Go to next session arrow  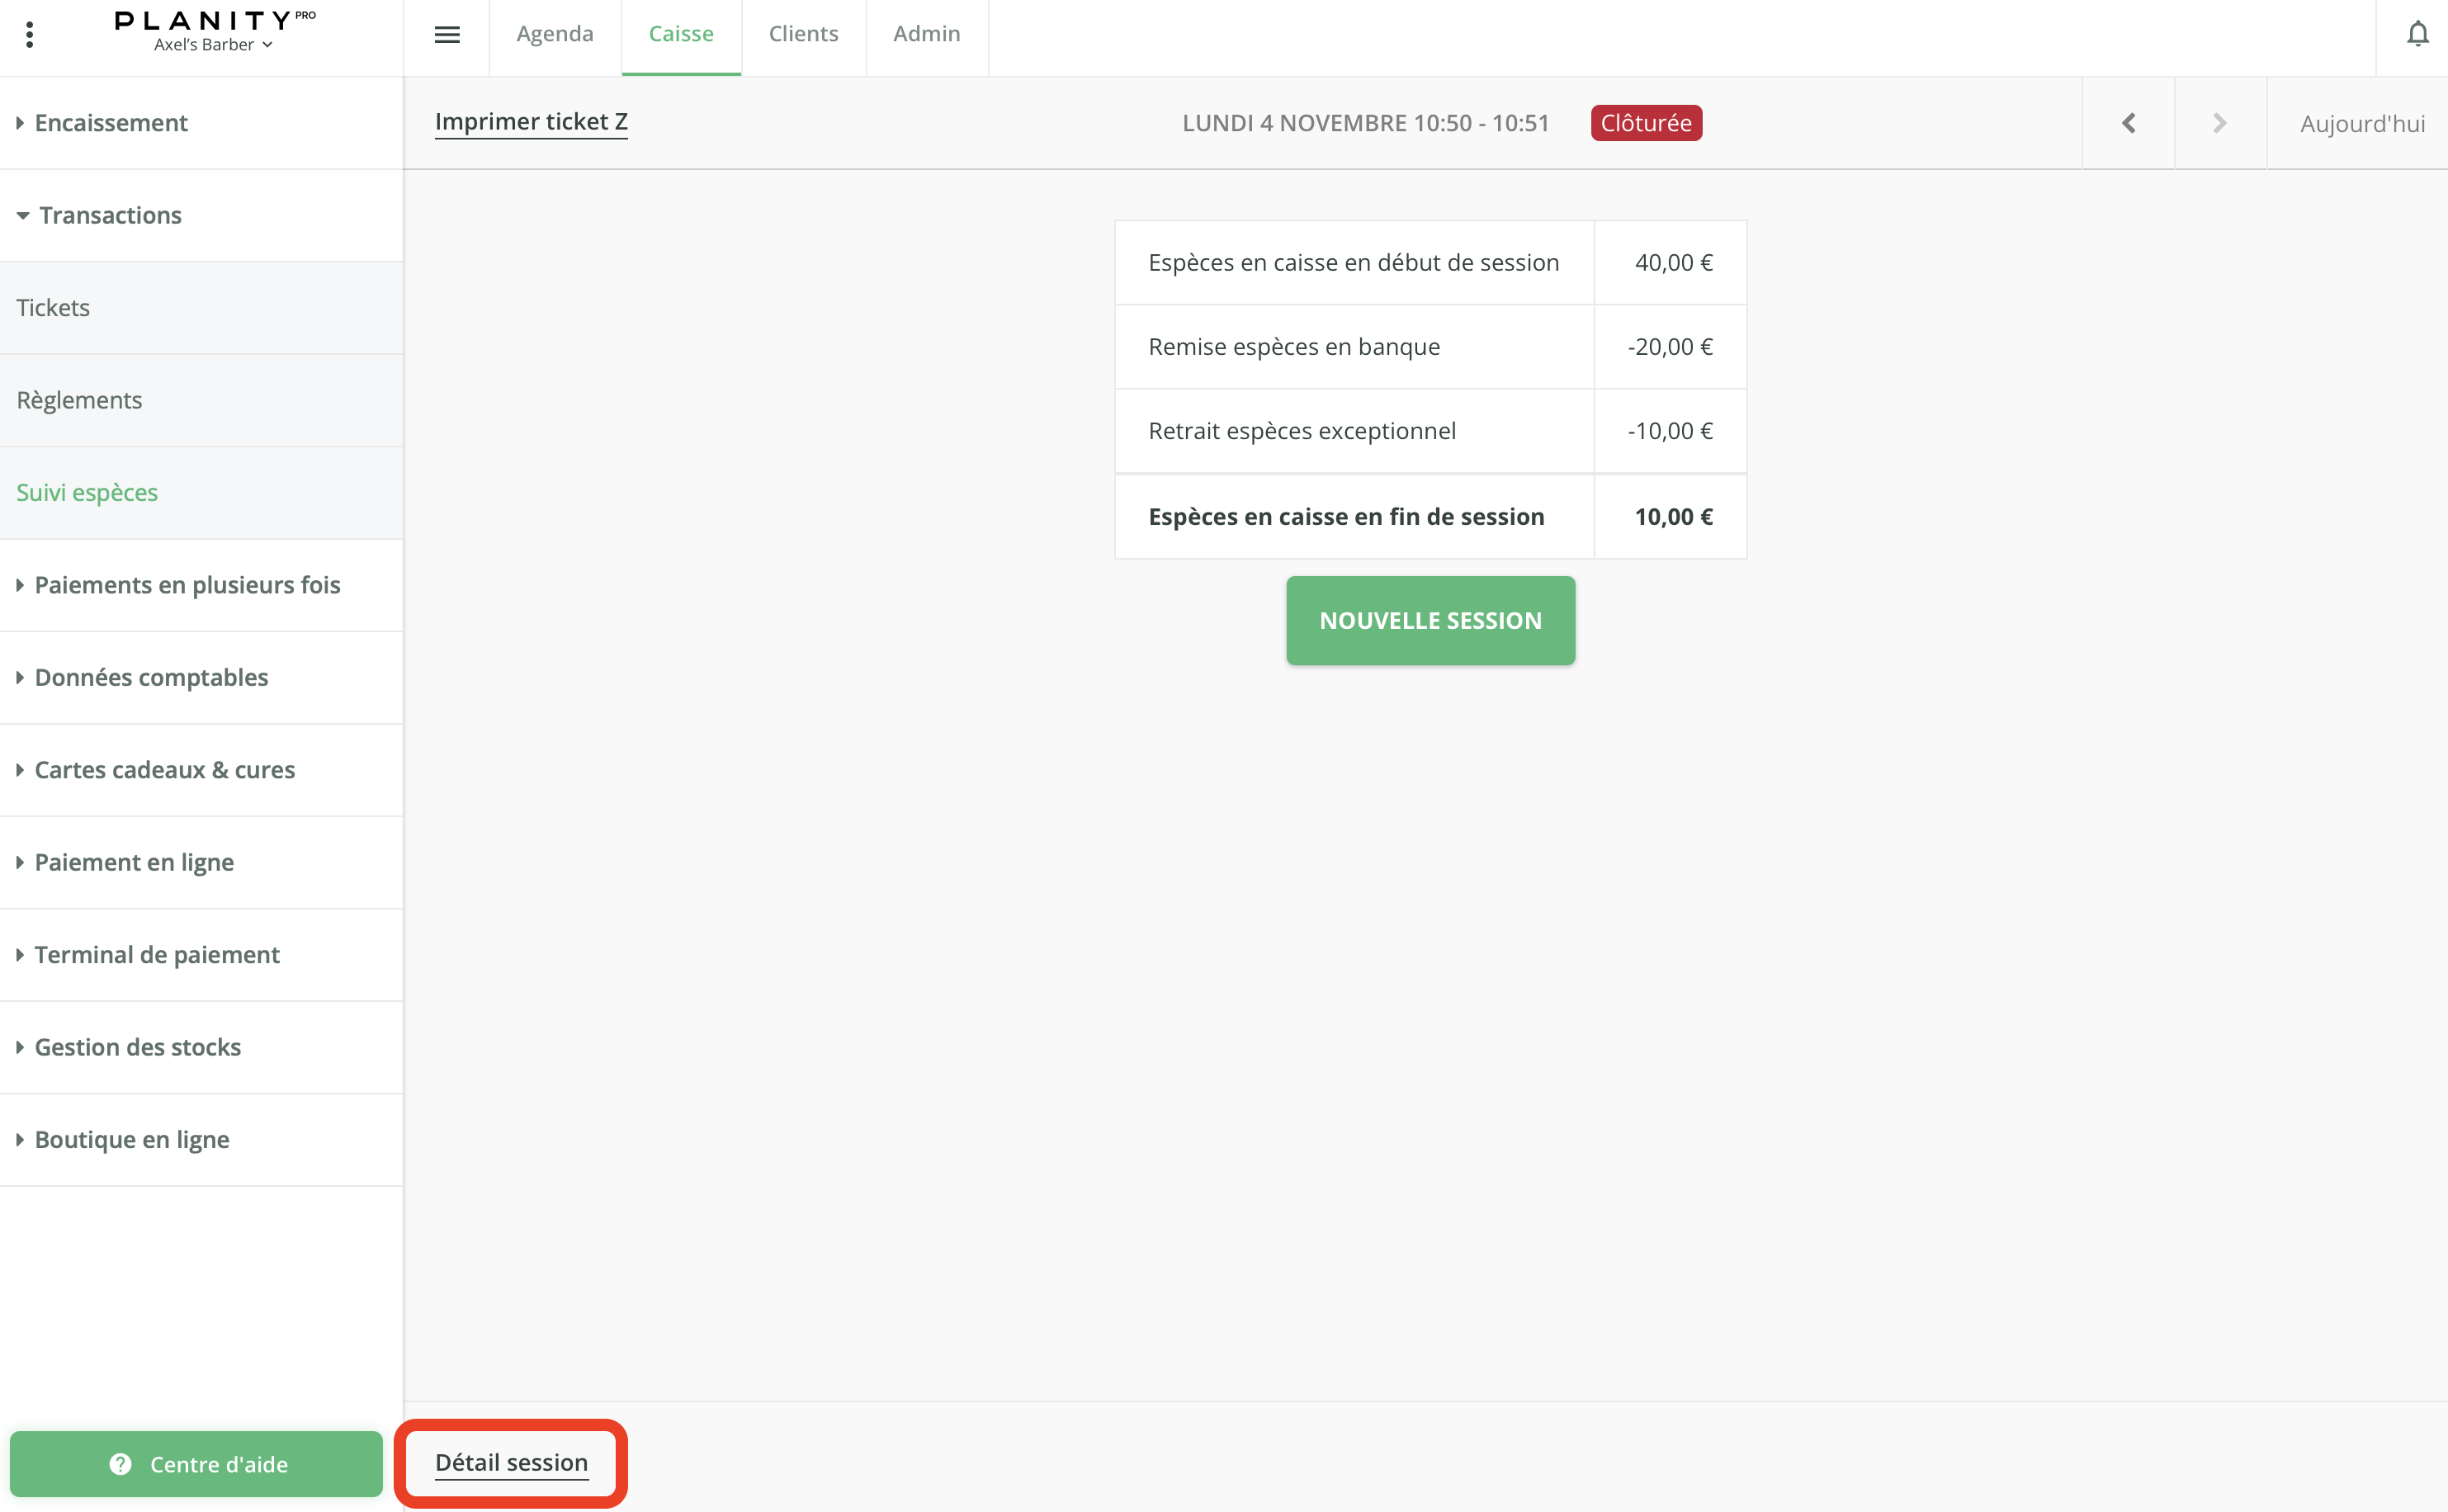coord(2219,123)
